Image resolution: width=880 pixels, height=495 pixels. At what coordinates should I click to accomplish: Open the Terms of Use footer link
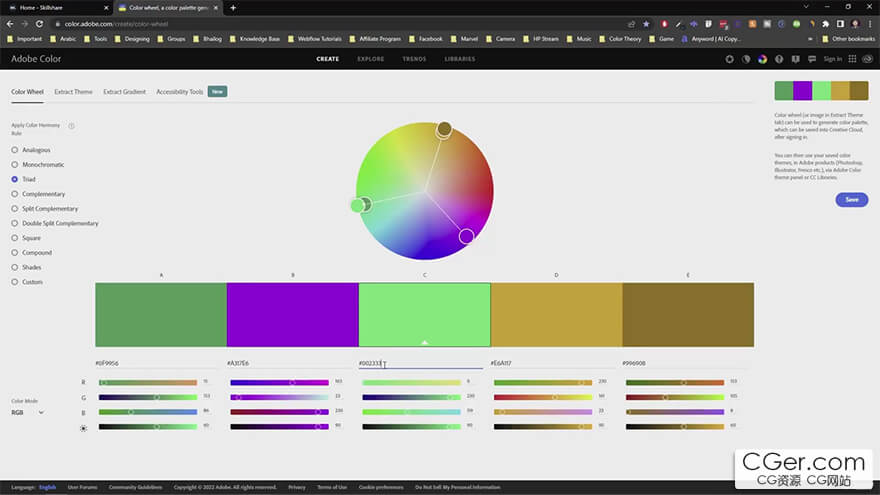tap(332, 487)
